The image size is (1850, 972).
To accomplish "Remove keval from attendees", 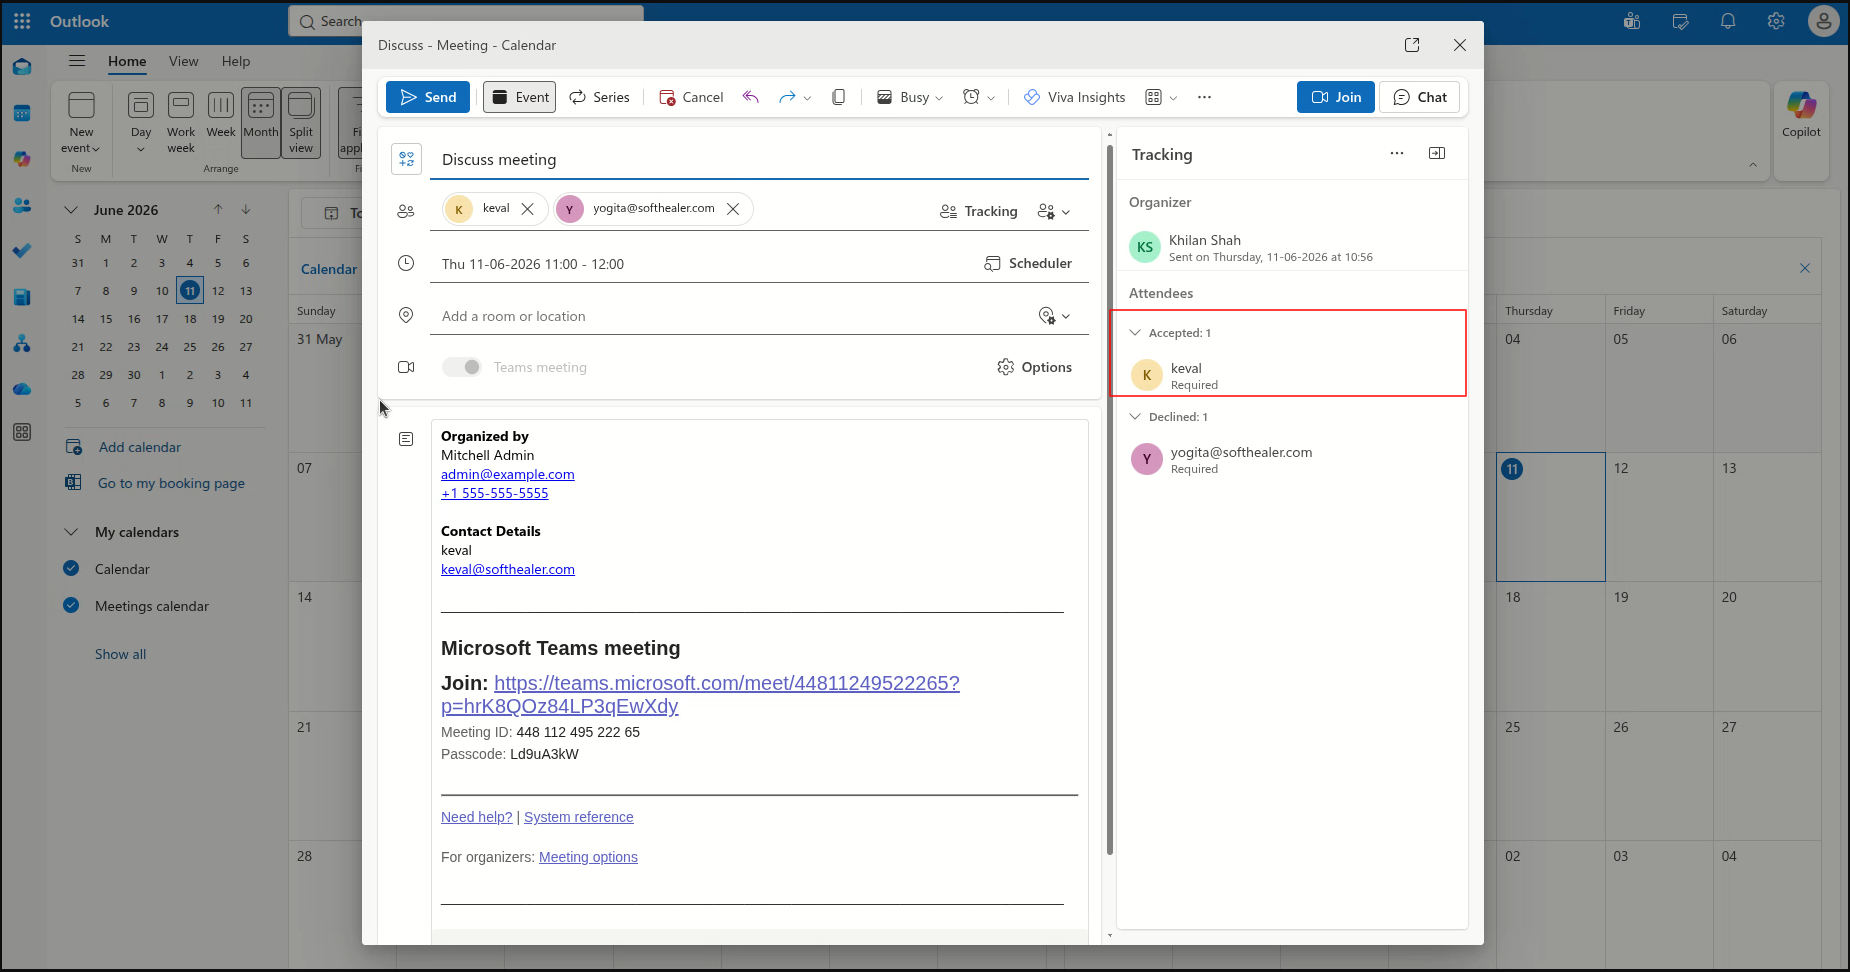I will pyautogui.click(x=528, y=209).
